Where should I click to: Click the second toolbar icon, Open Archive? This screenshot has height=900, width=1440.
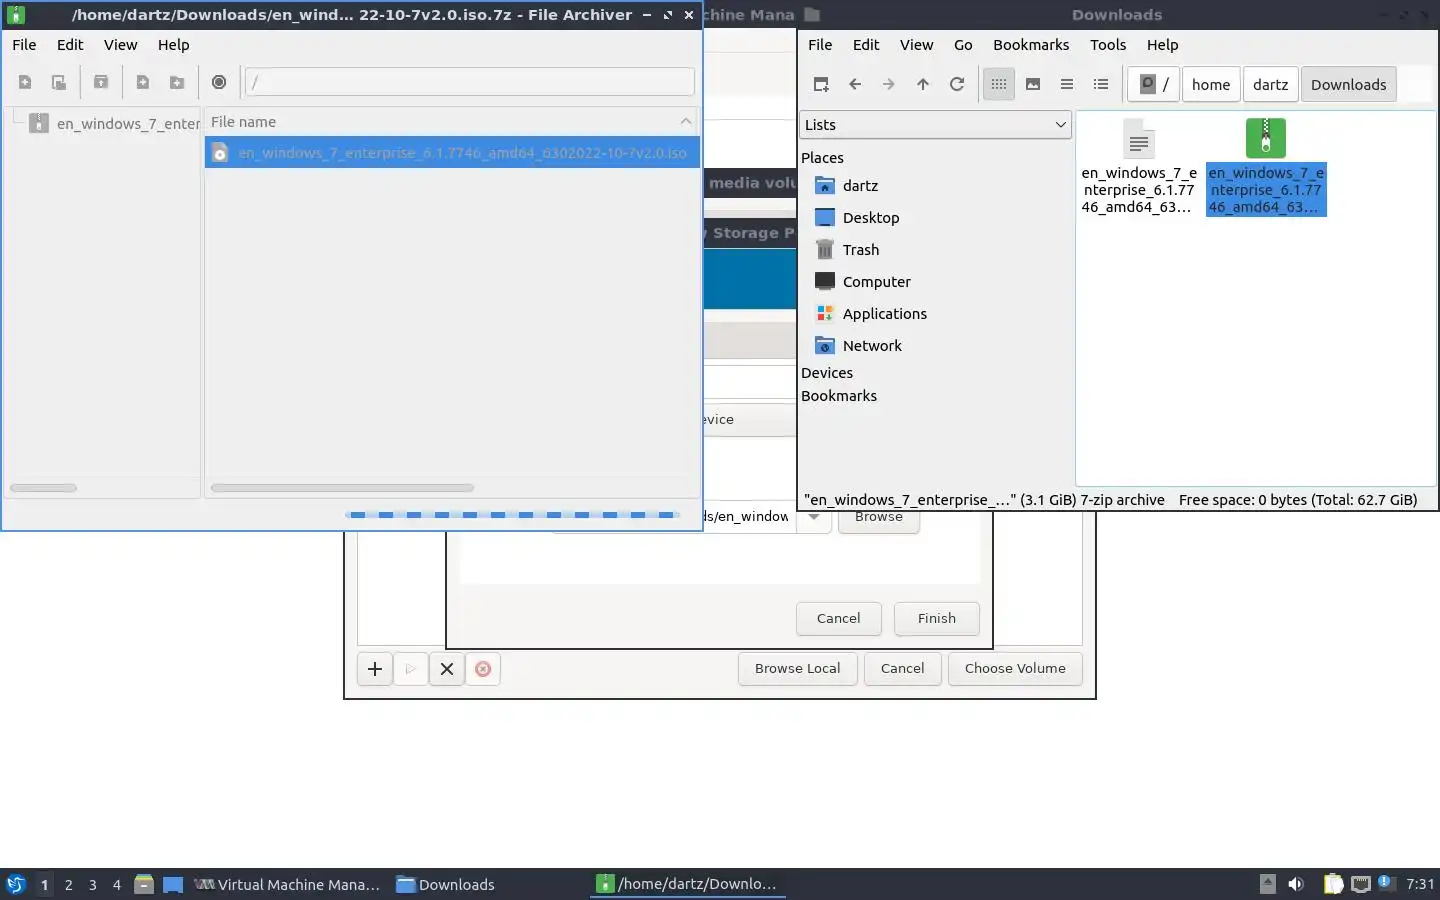coord(59,82)
